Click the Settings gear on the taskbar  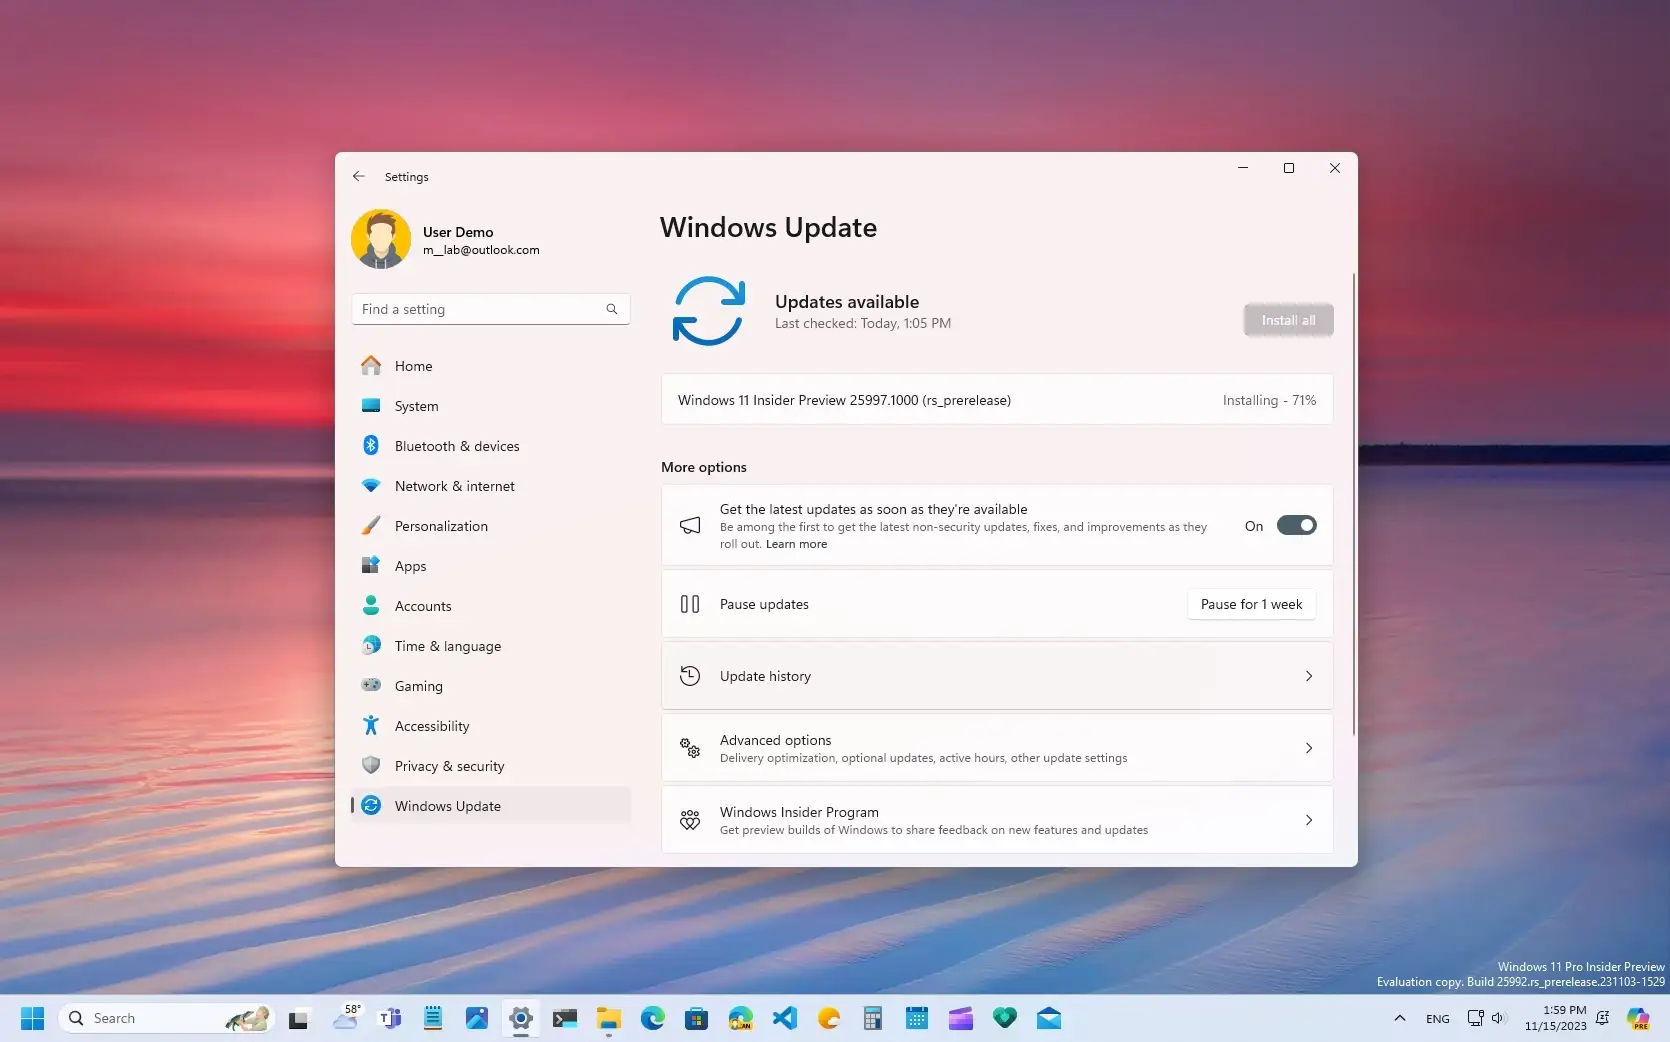[521, 1019]
